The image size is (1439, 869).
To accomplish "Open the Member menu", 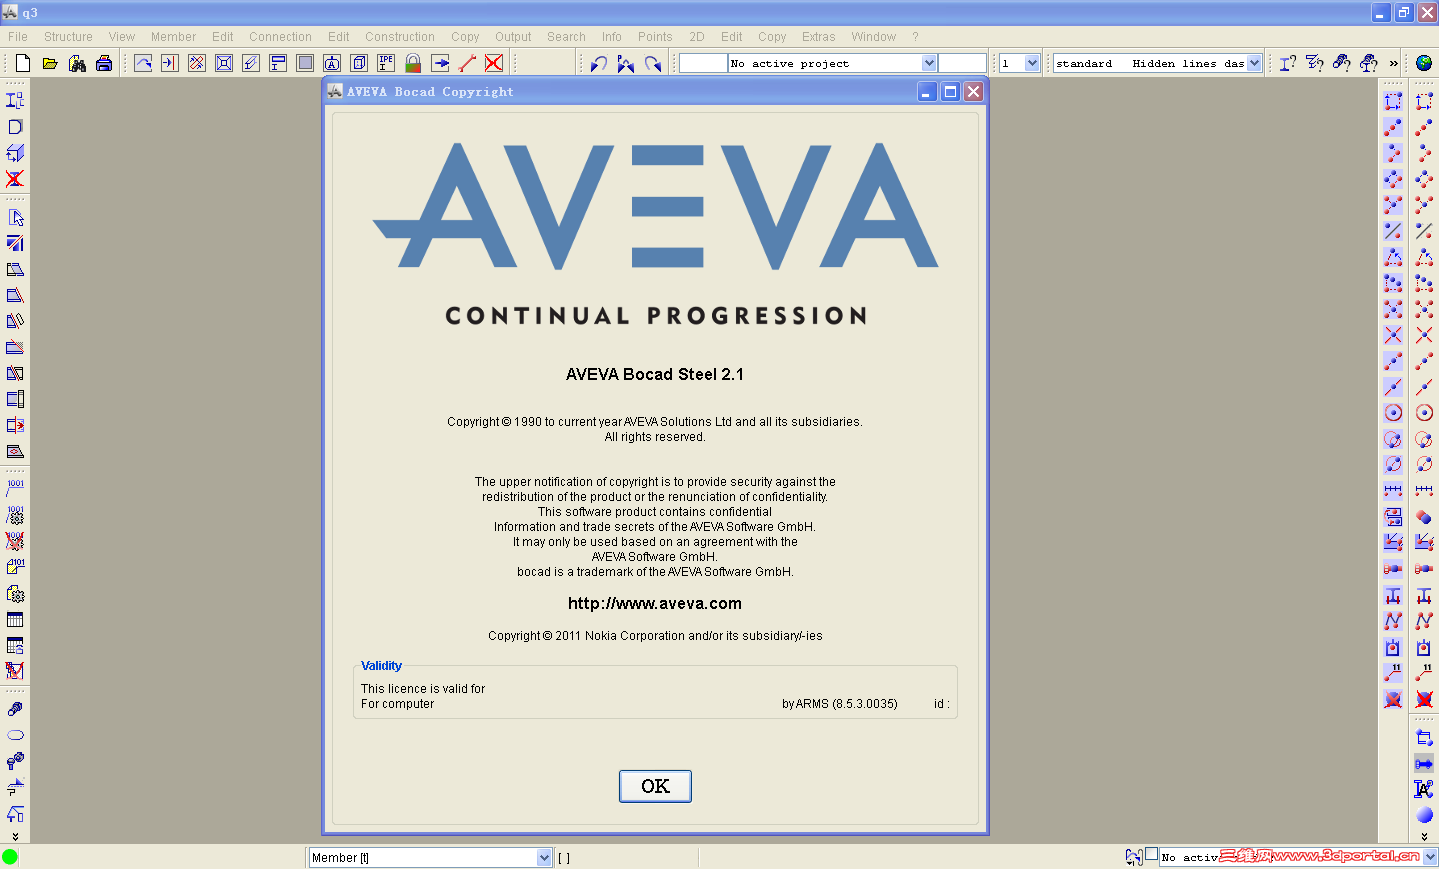I will click(x=173, y=37).
